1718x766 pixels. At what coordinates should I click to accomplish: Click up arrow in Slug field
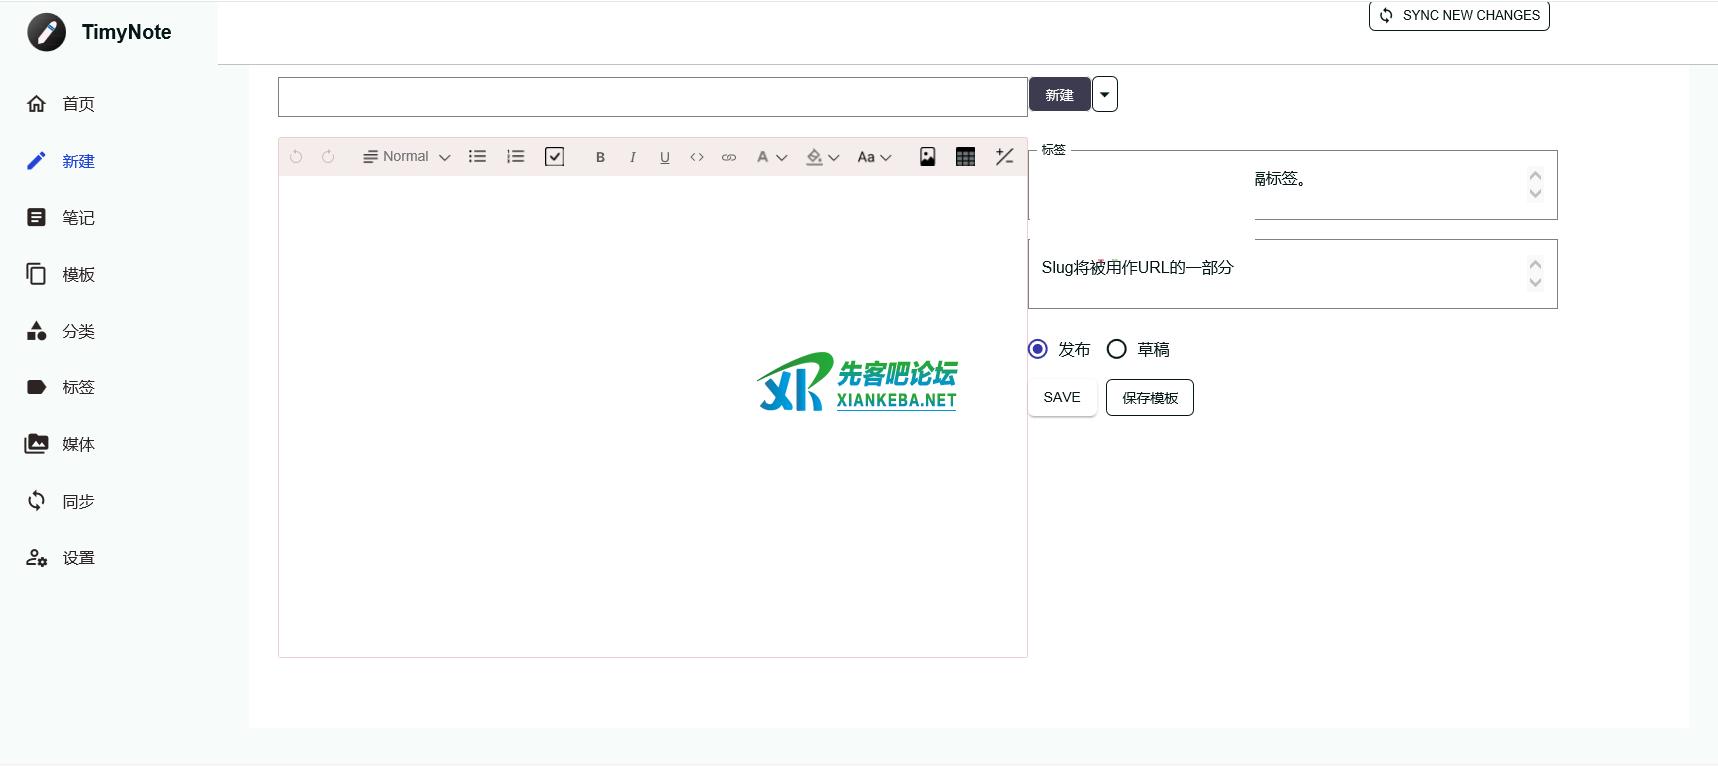pyautogui.click(x=1535, y=264)
